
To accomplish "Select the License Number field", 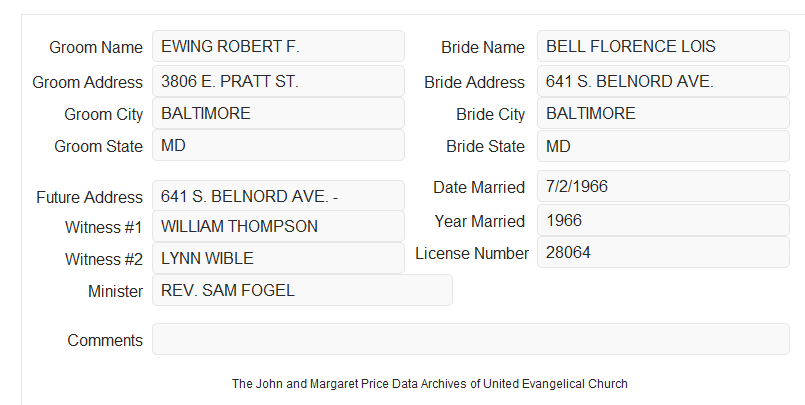I will tap(663, 252).
